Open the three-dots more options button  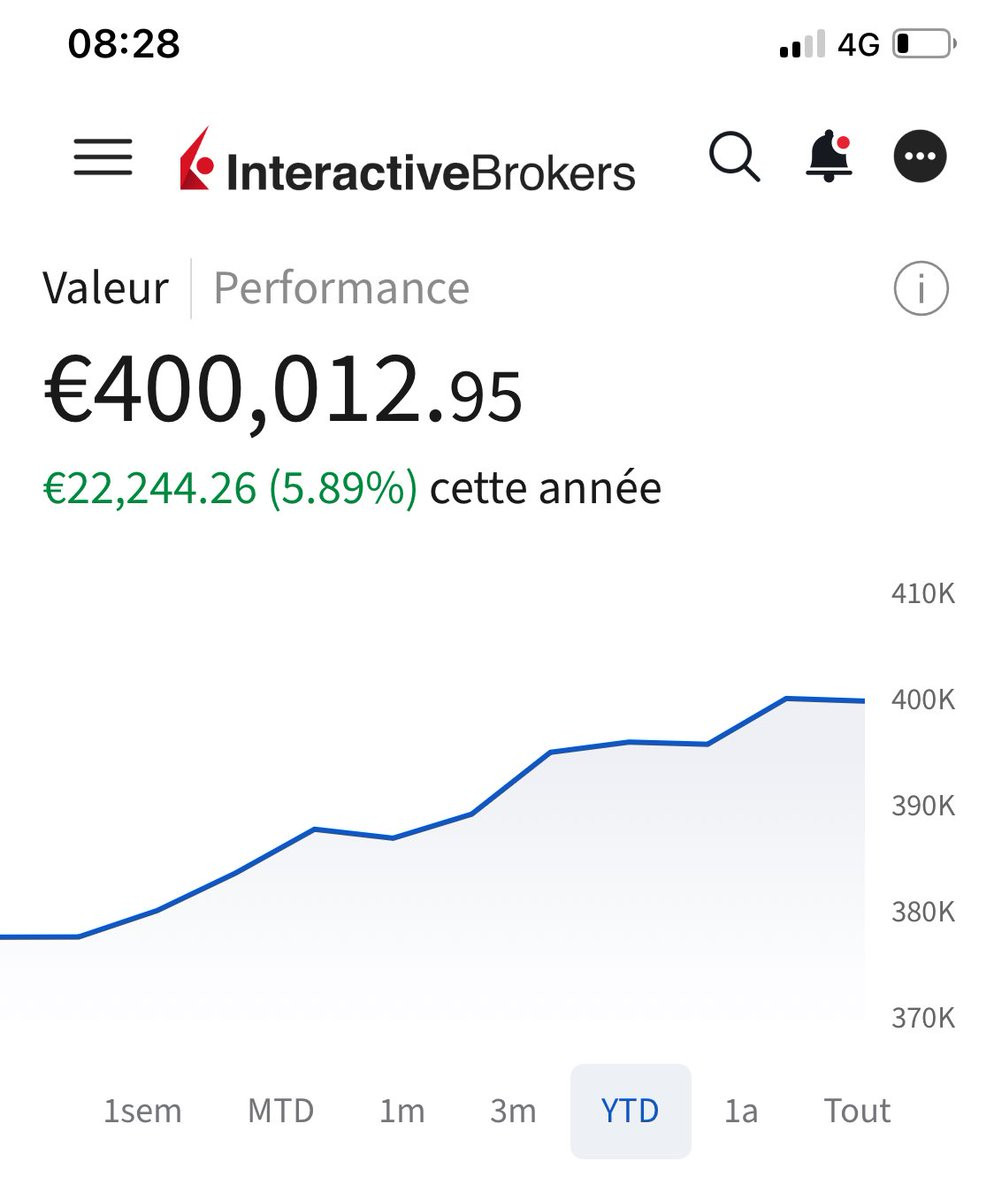tap(920, 156)
